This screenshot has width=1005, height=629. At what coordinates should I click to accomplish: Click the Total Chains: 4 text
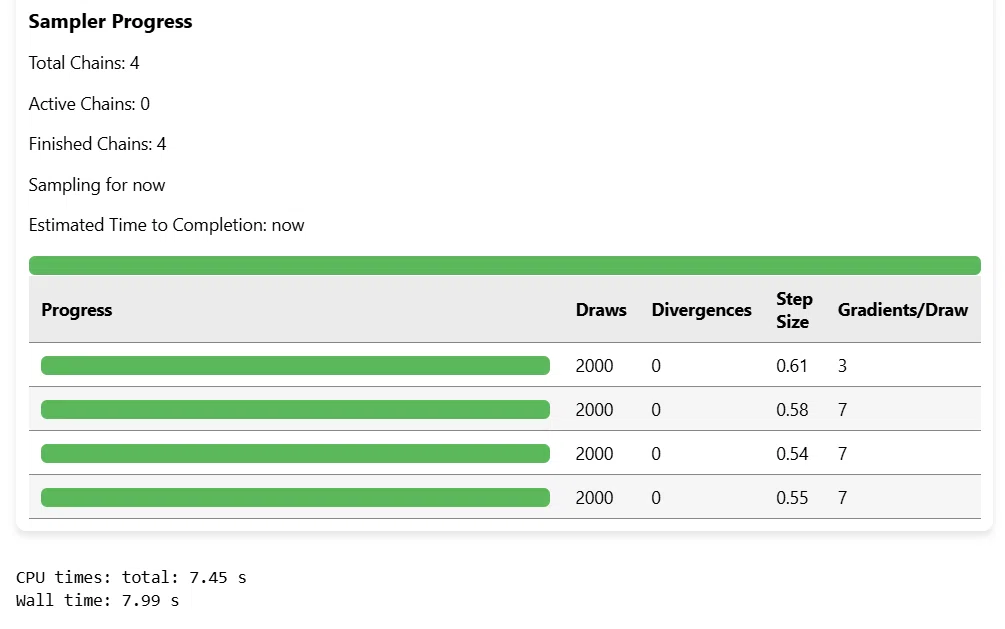tap(84, 63)
